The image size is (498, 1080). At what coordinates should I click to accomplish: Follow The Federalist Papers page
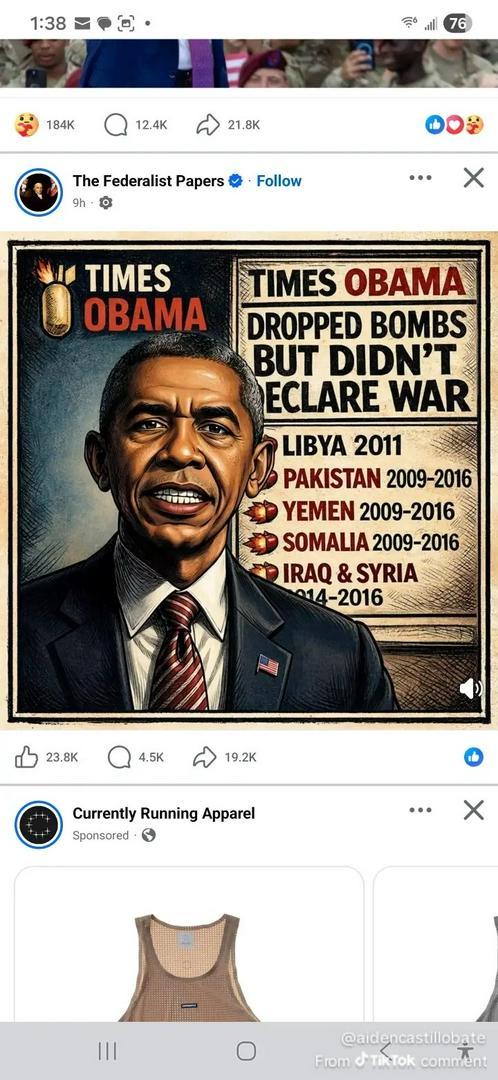(279, 181)
